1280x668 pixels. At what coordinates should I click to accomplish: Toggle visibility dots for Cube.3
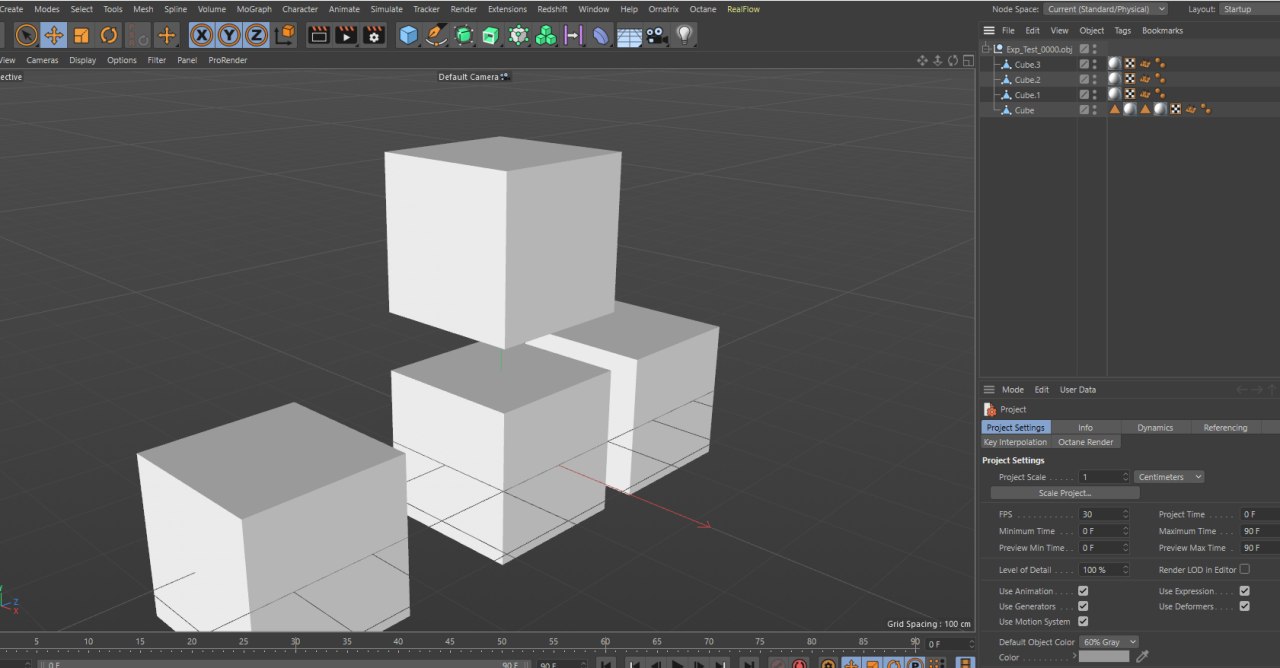[x=1095, y=64]
